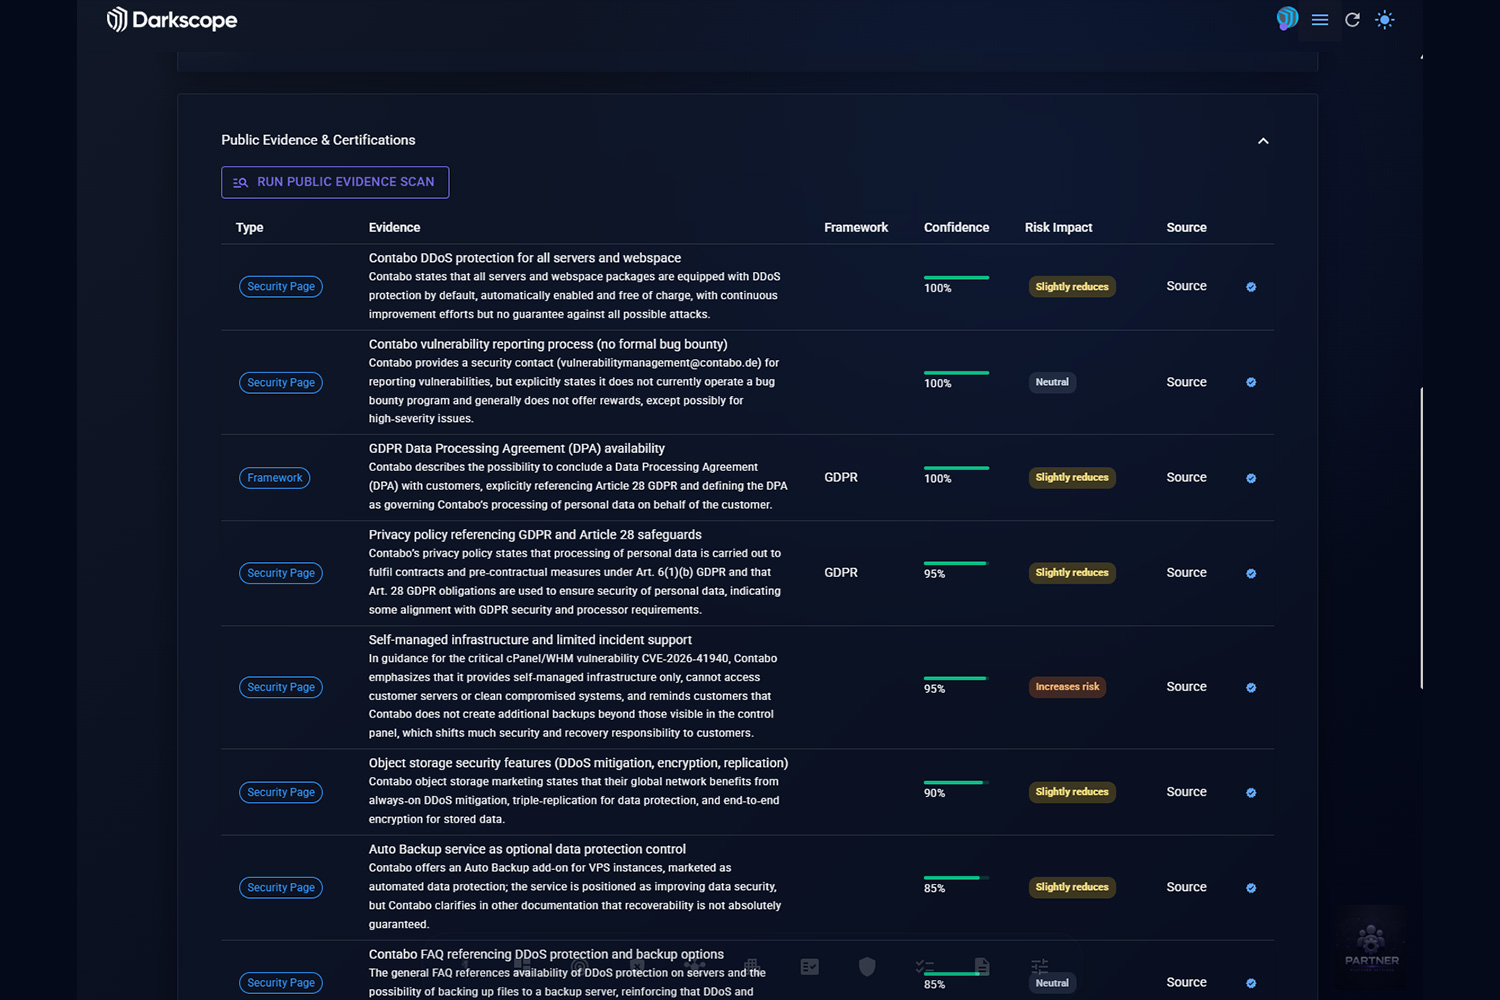Viewport: 1500px width, 1000px height.
Task: Open the Source link for Object storage security
Action: click(x=1186, y=791)
